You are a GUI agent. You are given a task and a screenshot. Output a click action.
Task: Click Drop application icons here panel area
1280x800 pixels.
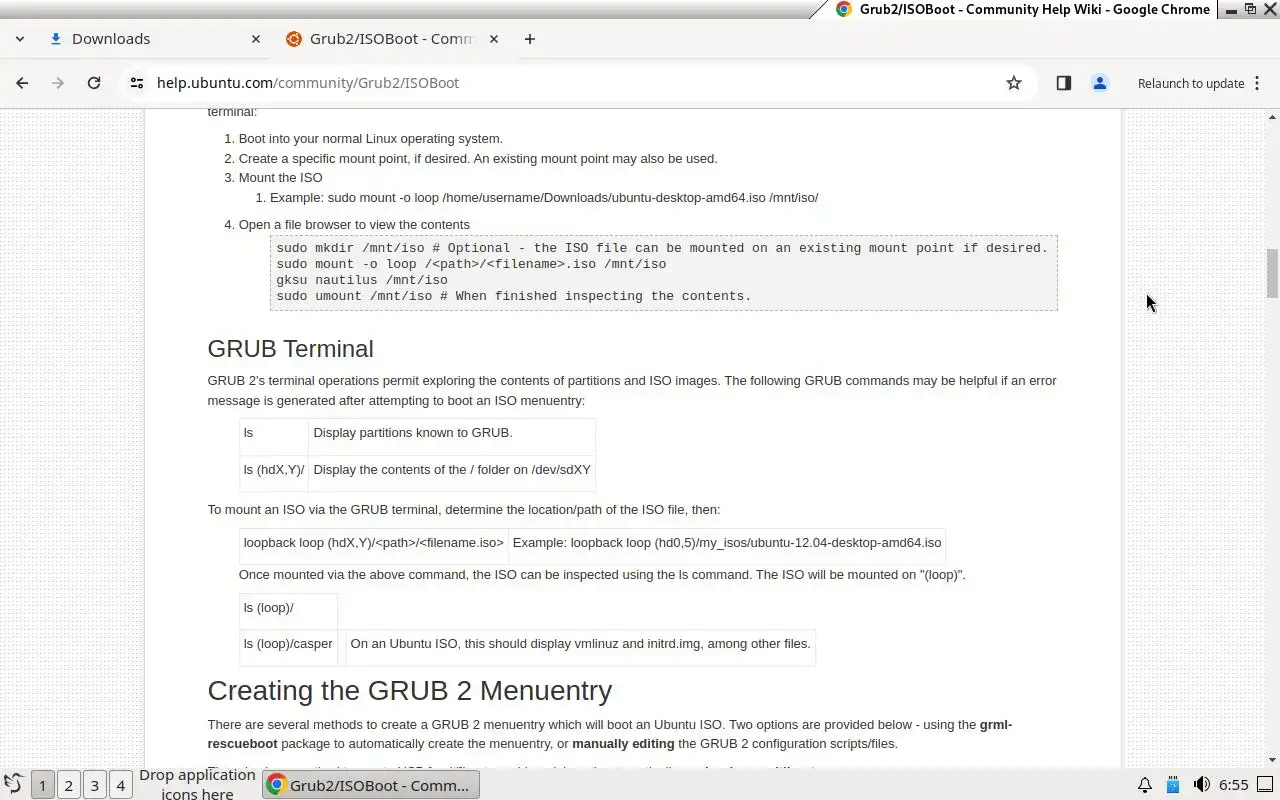[x=197, y=785]
